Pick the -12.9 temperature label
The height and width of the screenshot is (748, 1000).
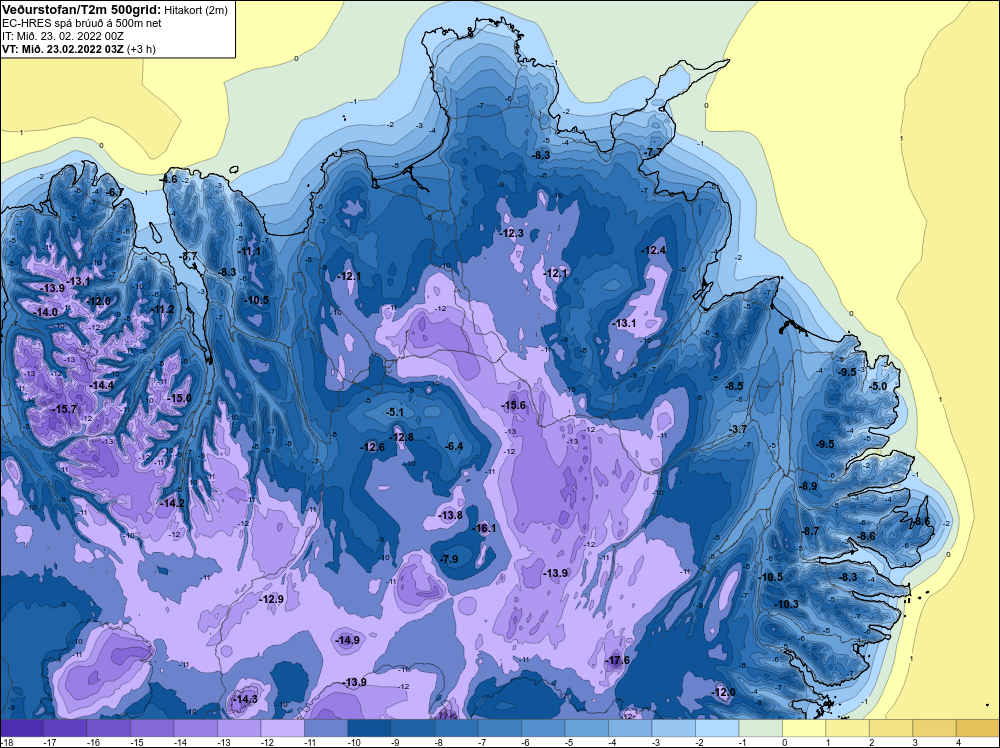click(271, 599)
